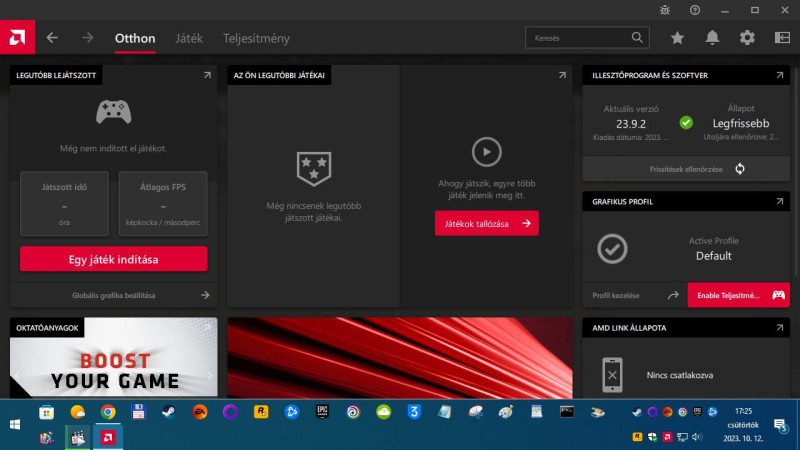The image size is (800, 450).
Task: Expand the Az Ön legutóbbi játékai panel
Action: click(562, 75)
